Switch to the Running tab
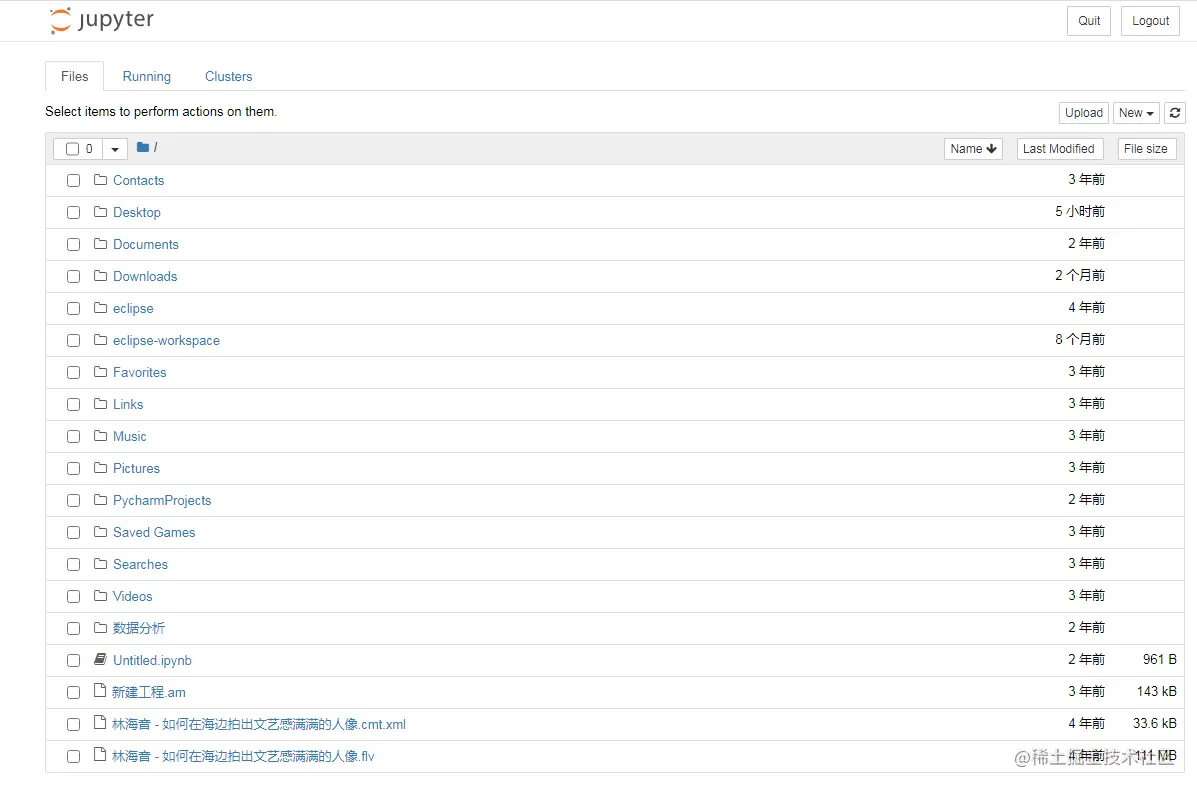 [147, 76]
